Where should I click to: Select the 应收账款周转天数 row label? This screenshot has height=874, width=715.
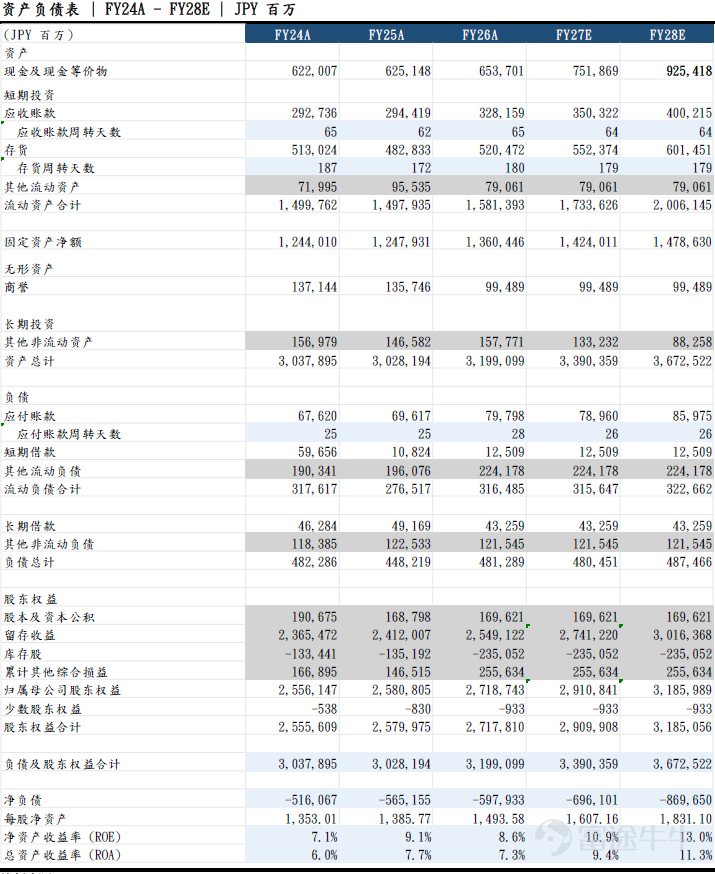[69, 132]
